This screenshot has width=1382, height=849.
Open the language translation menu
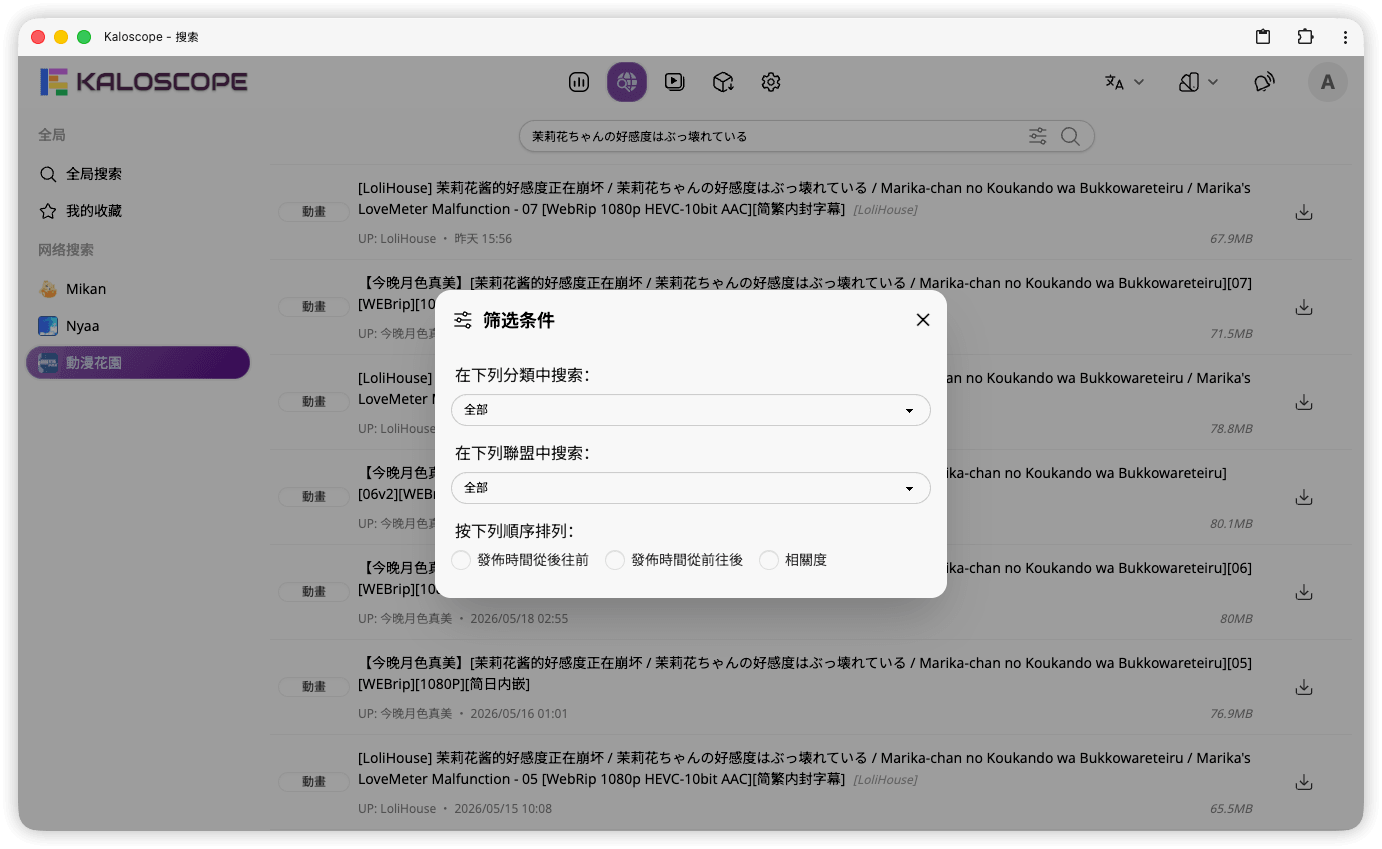tap(1125, 82)
